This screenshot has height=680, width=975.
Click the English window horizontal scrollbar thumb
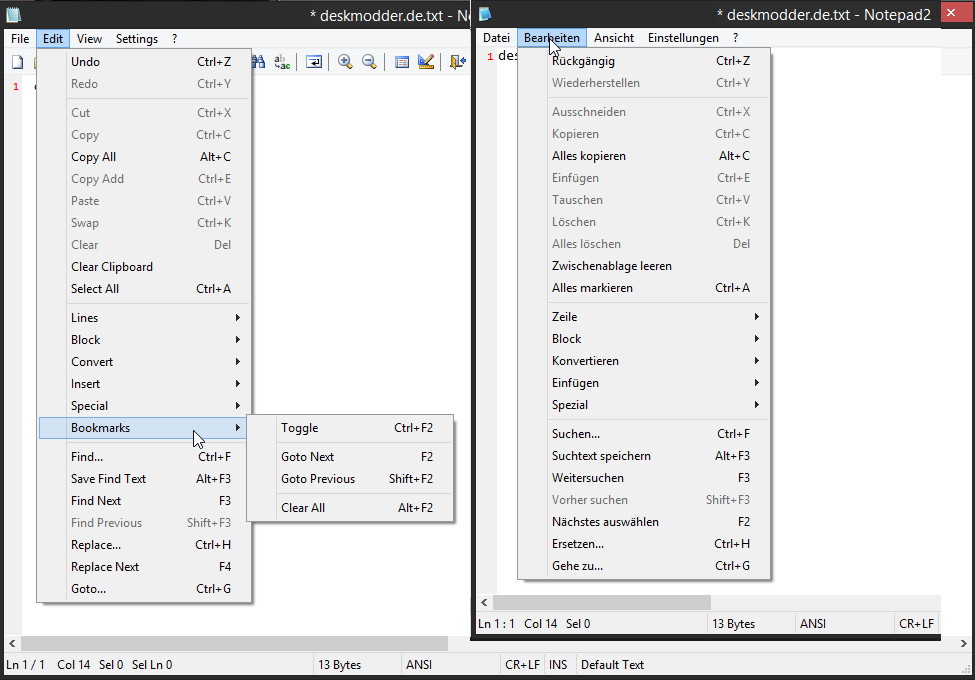click(234, 643)
